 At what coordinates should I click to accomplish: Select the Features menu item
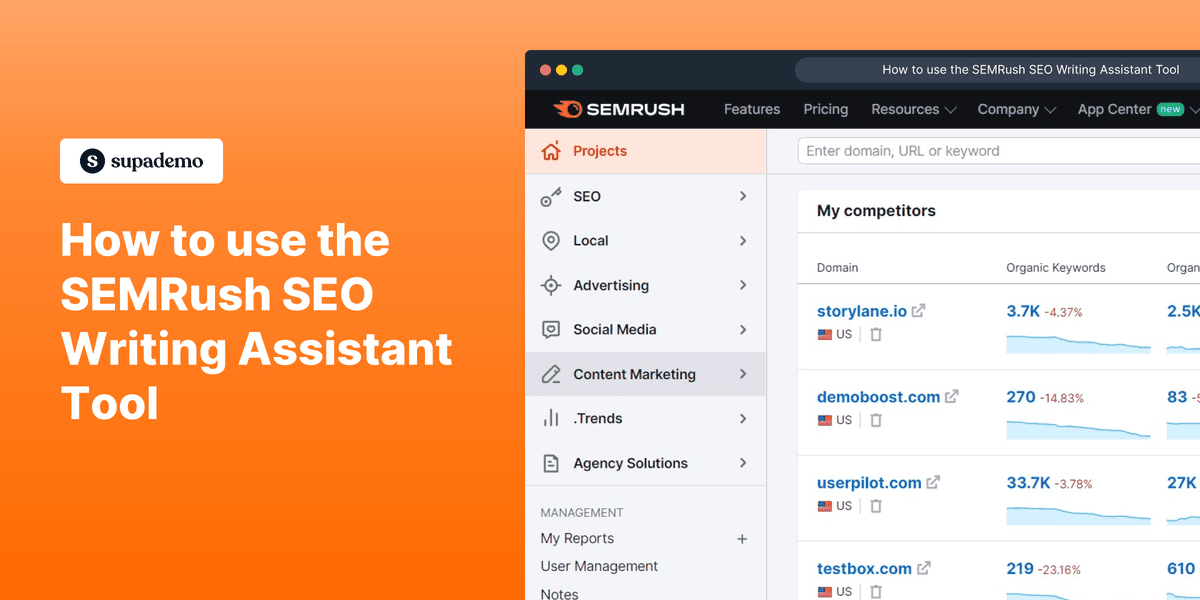[752, 109]
